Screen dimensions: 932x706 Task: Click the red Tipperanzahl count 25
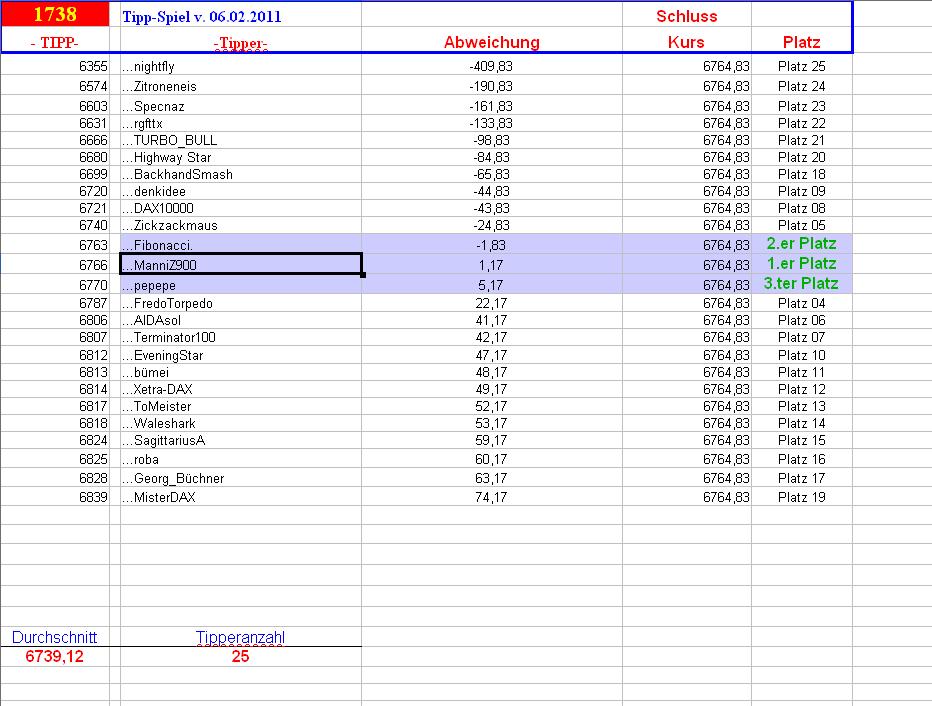coord(240,657)
